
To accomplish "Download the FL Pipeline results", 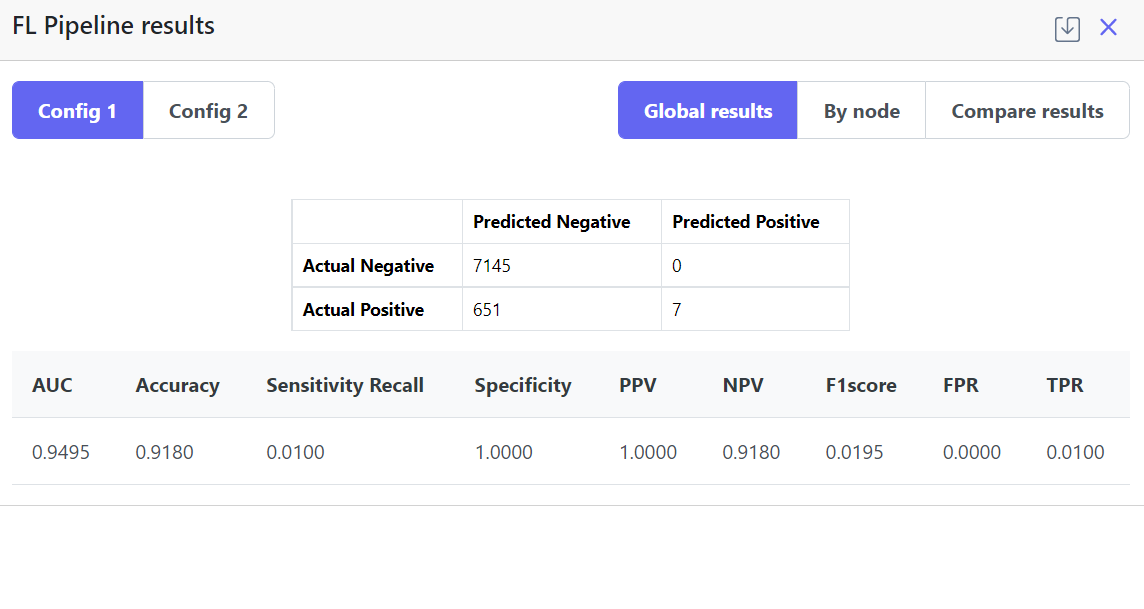I will pos(1067,28).
